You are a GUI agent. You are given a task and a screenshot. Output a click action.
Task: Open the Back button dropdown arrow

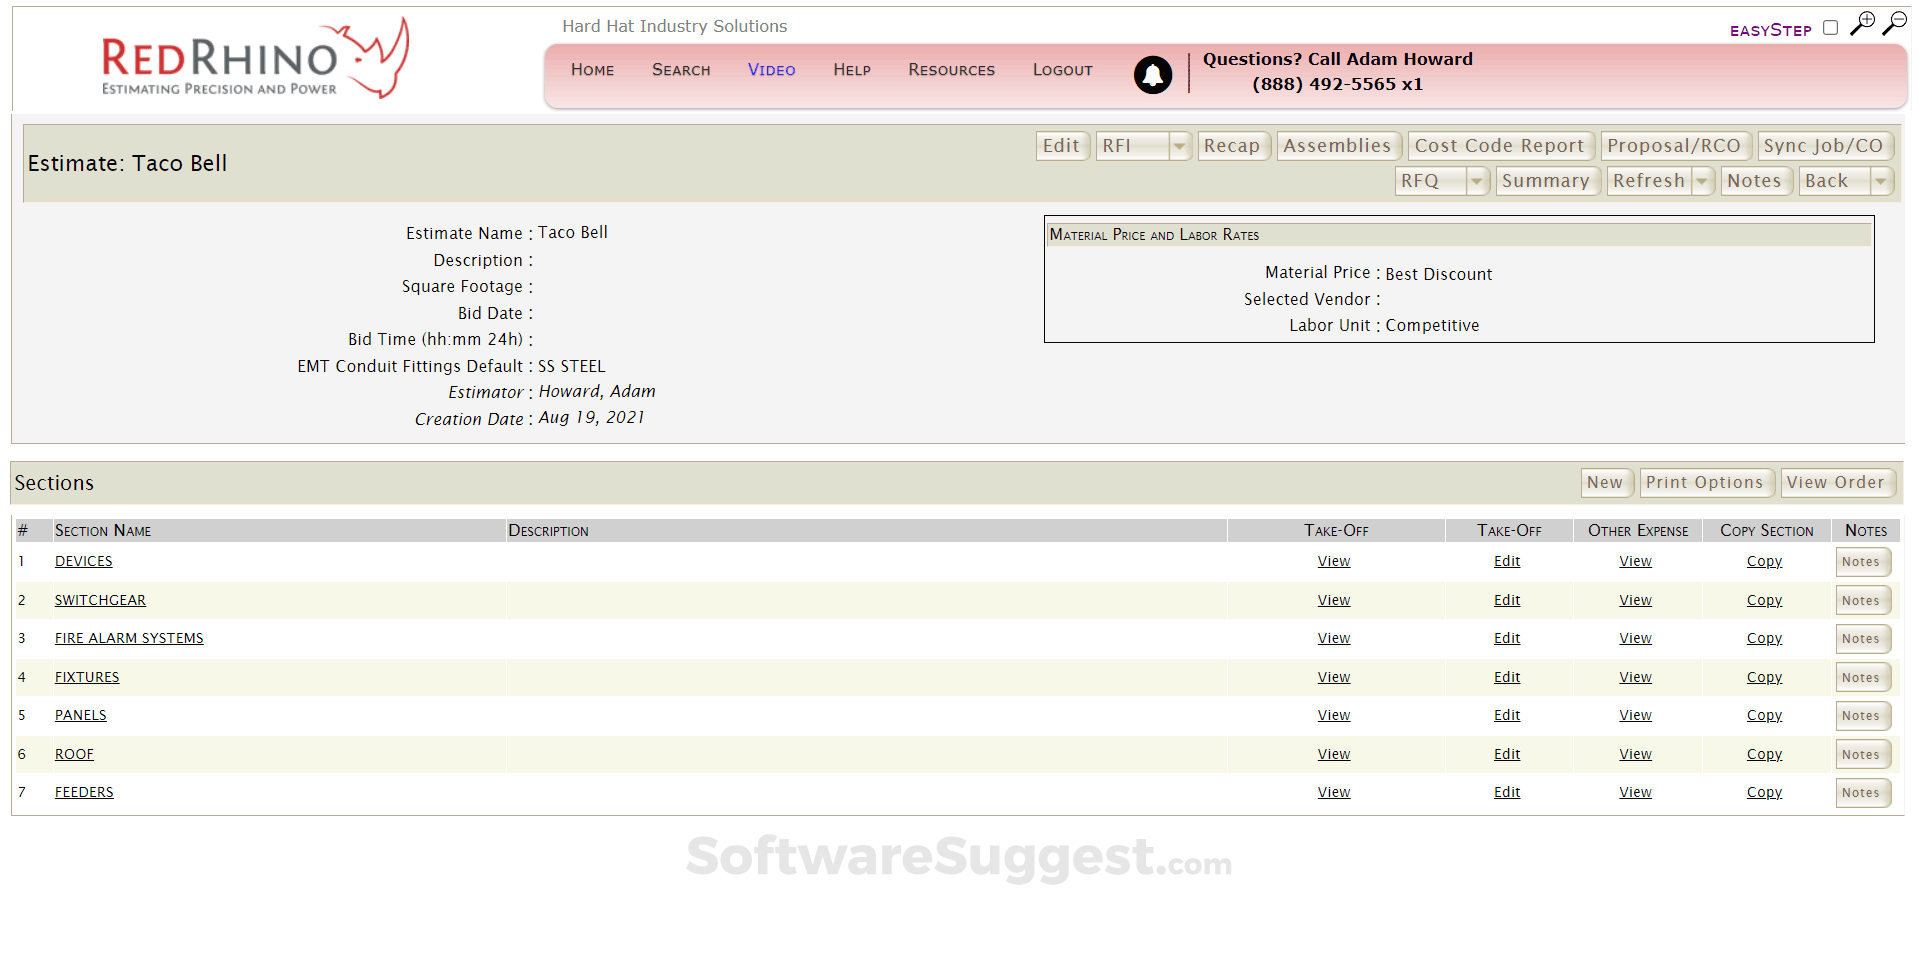[1881, 181]
